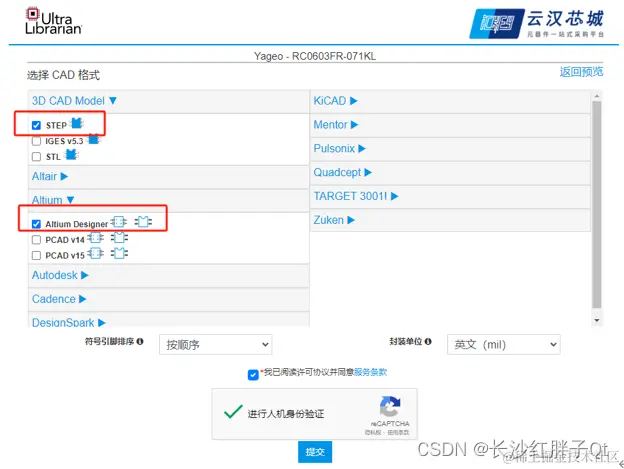Expand the Altair section
Screen dimensions: 624x469
pos(50,176)
